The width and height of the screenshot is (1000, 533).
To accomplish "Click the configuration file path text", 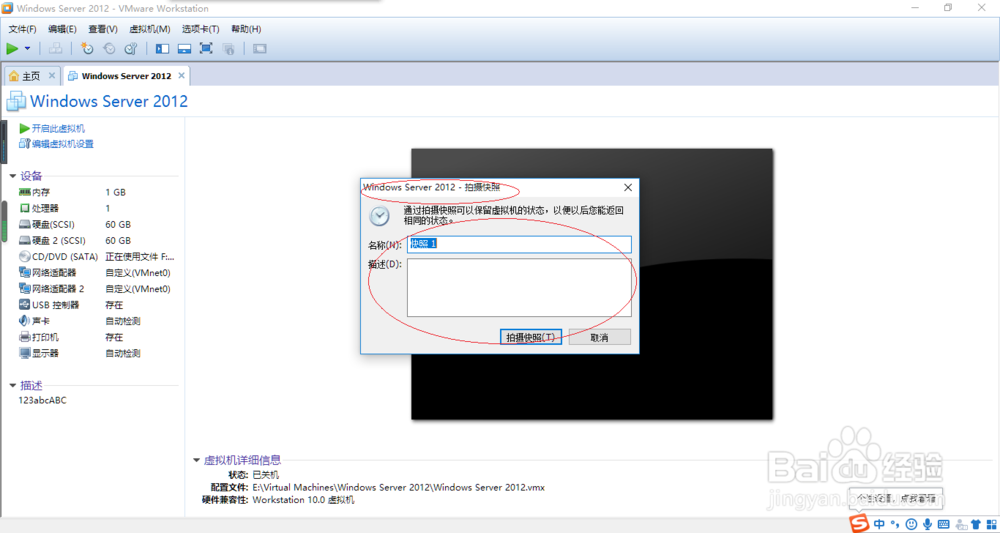I will tap(399, 487).
